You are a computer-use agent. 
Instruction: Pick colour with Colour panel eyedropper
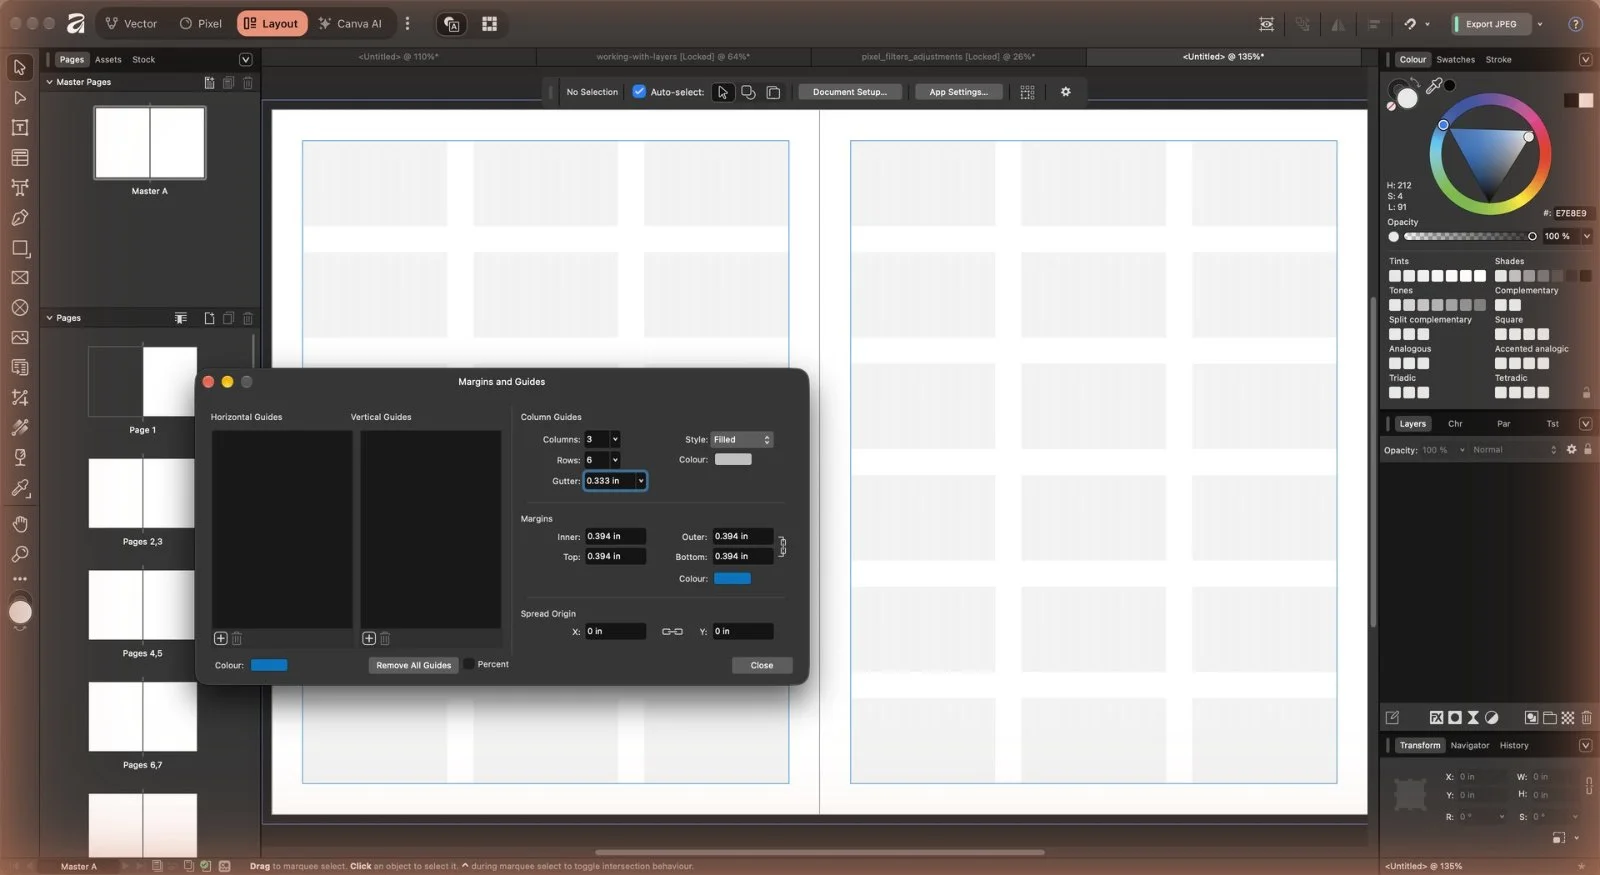click(1434, 86)
